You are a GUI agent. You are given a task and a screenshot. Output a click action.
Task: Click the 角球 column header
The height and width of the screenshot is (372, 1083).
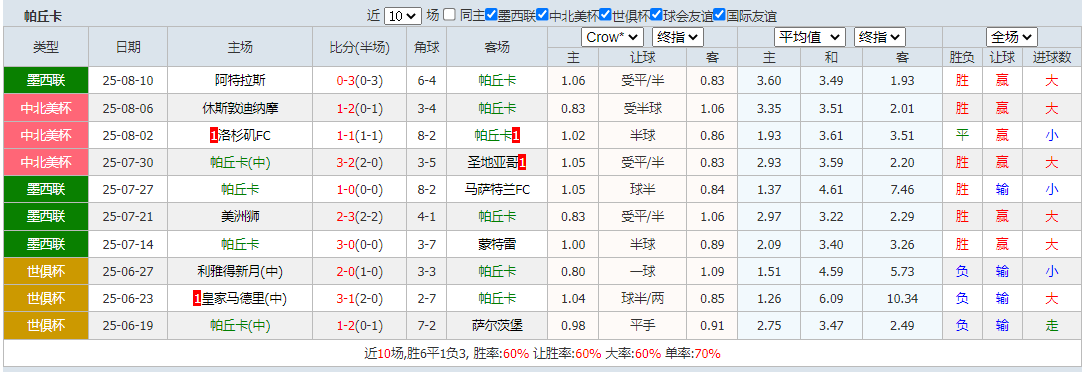(x=427, y=47)
